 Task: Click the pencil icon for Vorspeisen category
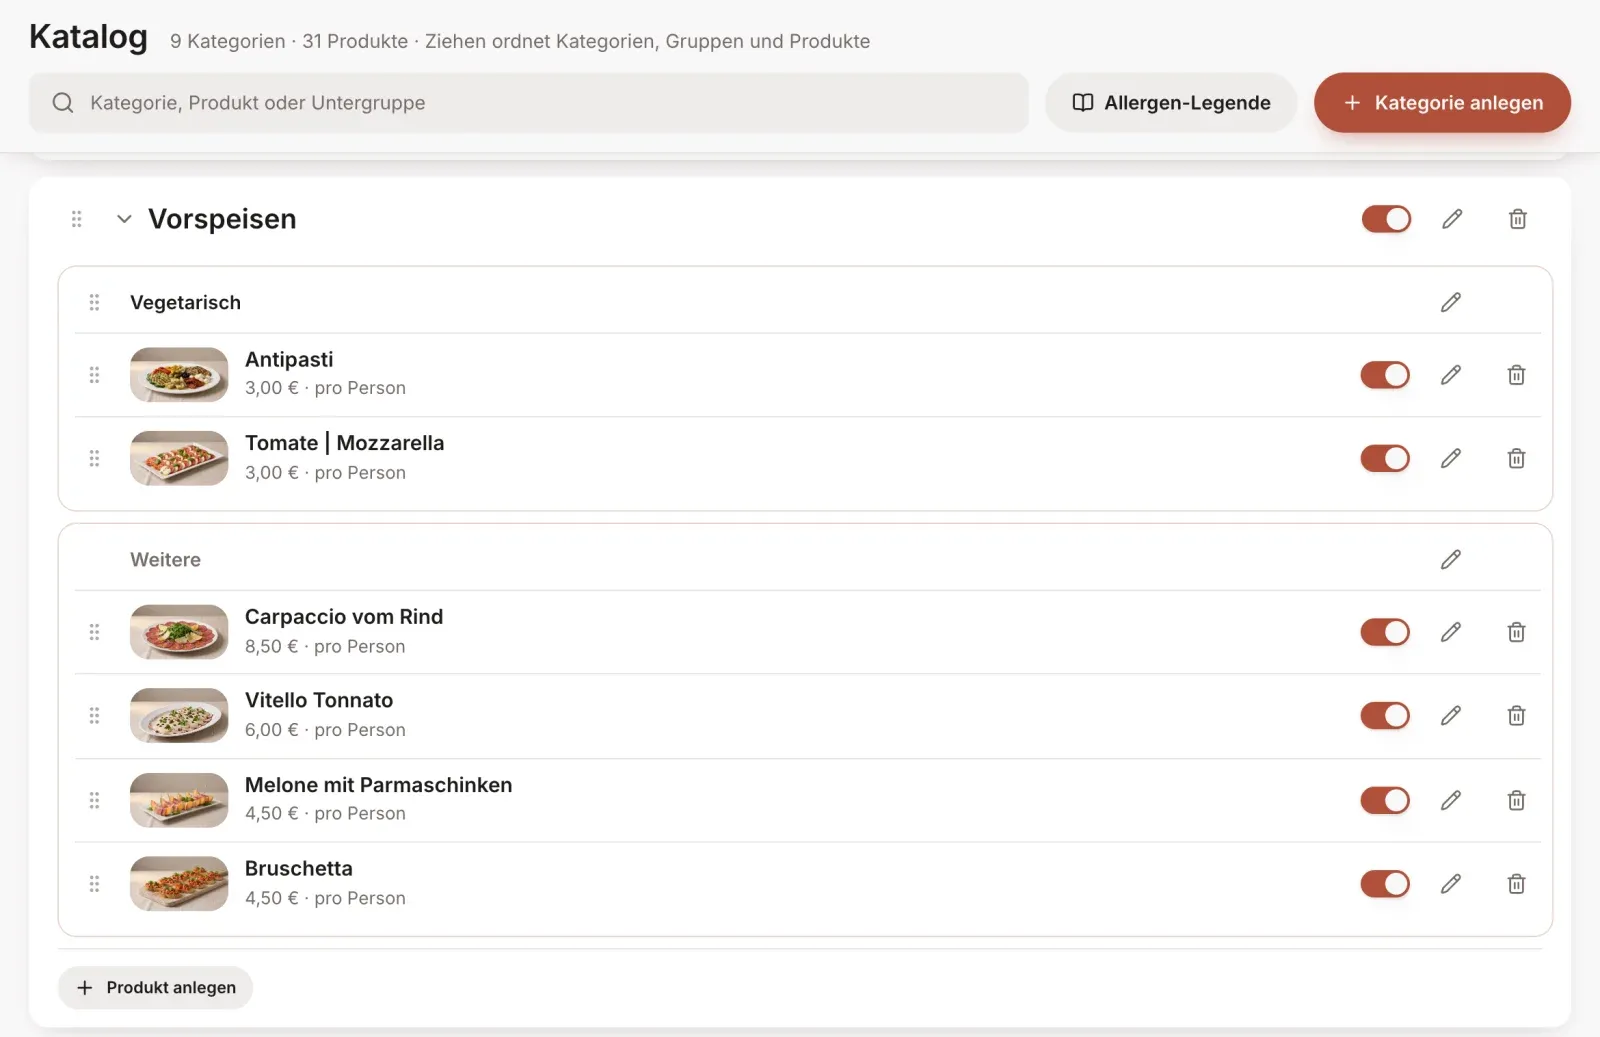[1452, 219]
